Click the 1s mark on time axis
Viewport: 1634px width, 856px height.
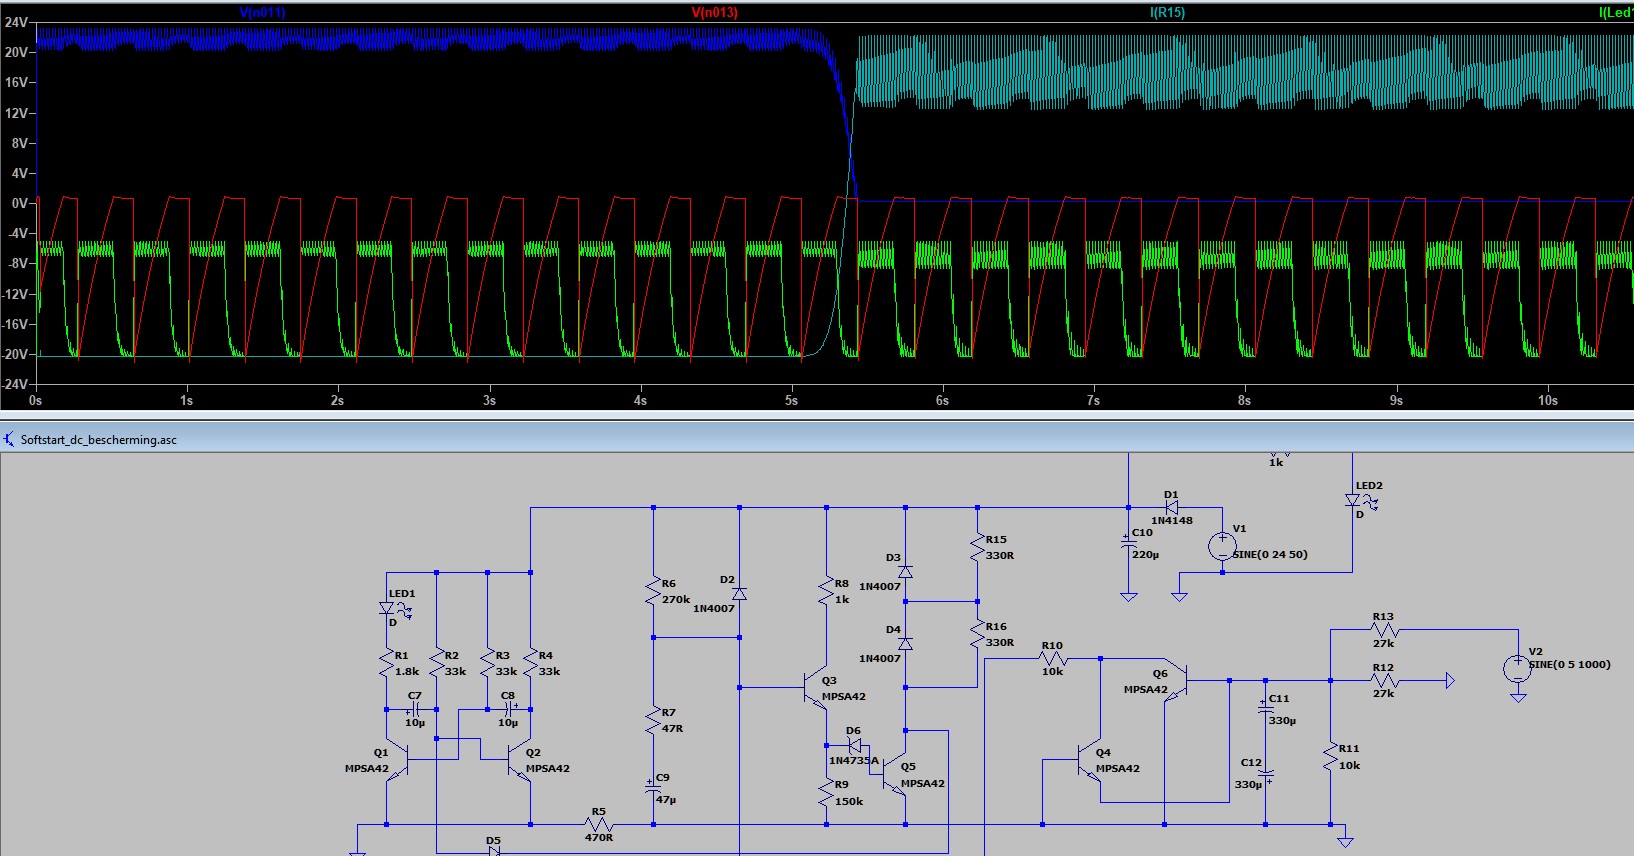pos(187,400)
